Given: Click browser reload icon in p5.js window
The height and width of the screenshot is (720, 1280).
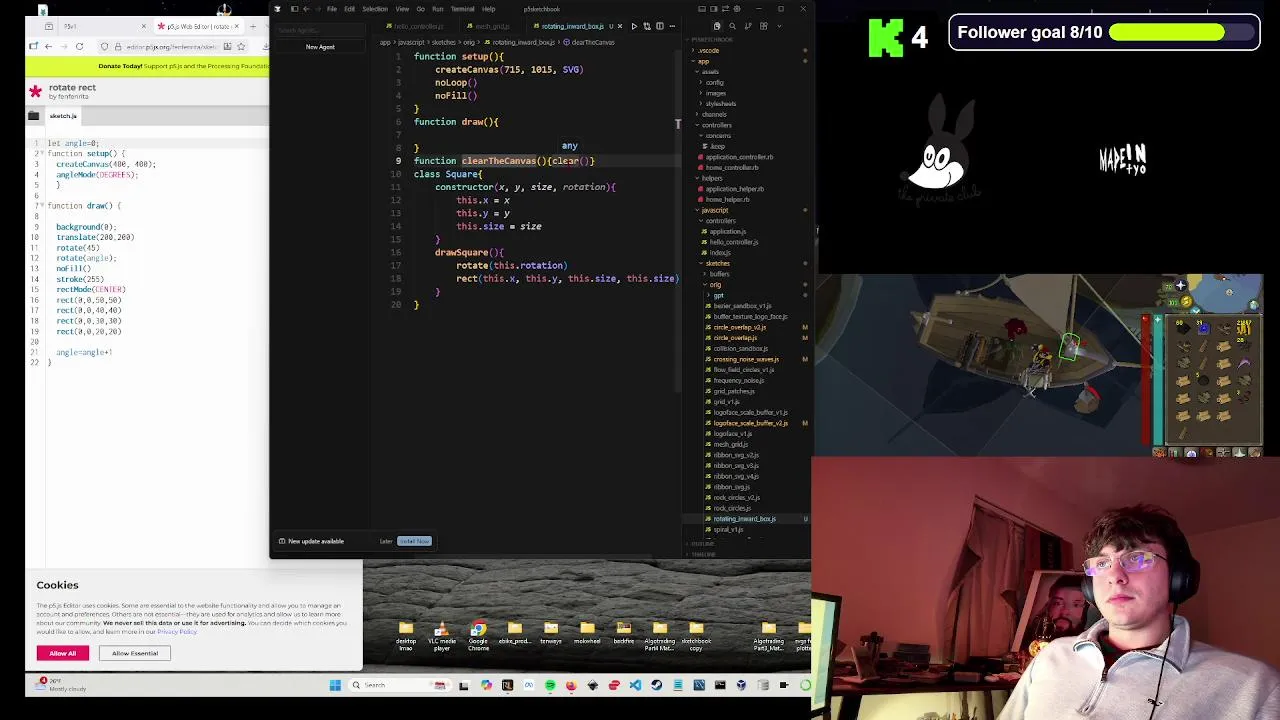Looking at the screenshot, I should tap(79, 47).
